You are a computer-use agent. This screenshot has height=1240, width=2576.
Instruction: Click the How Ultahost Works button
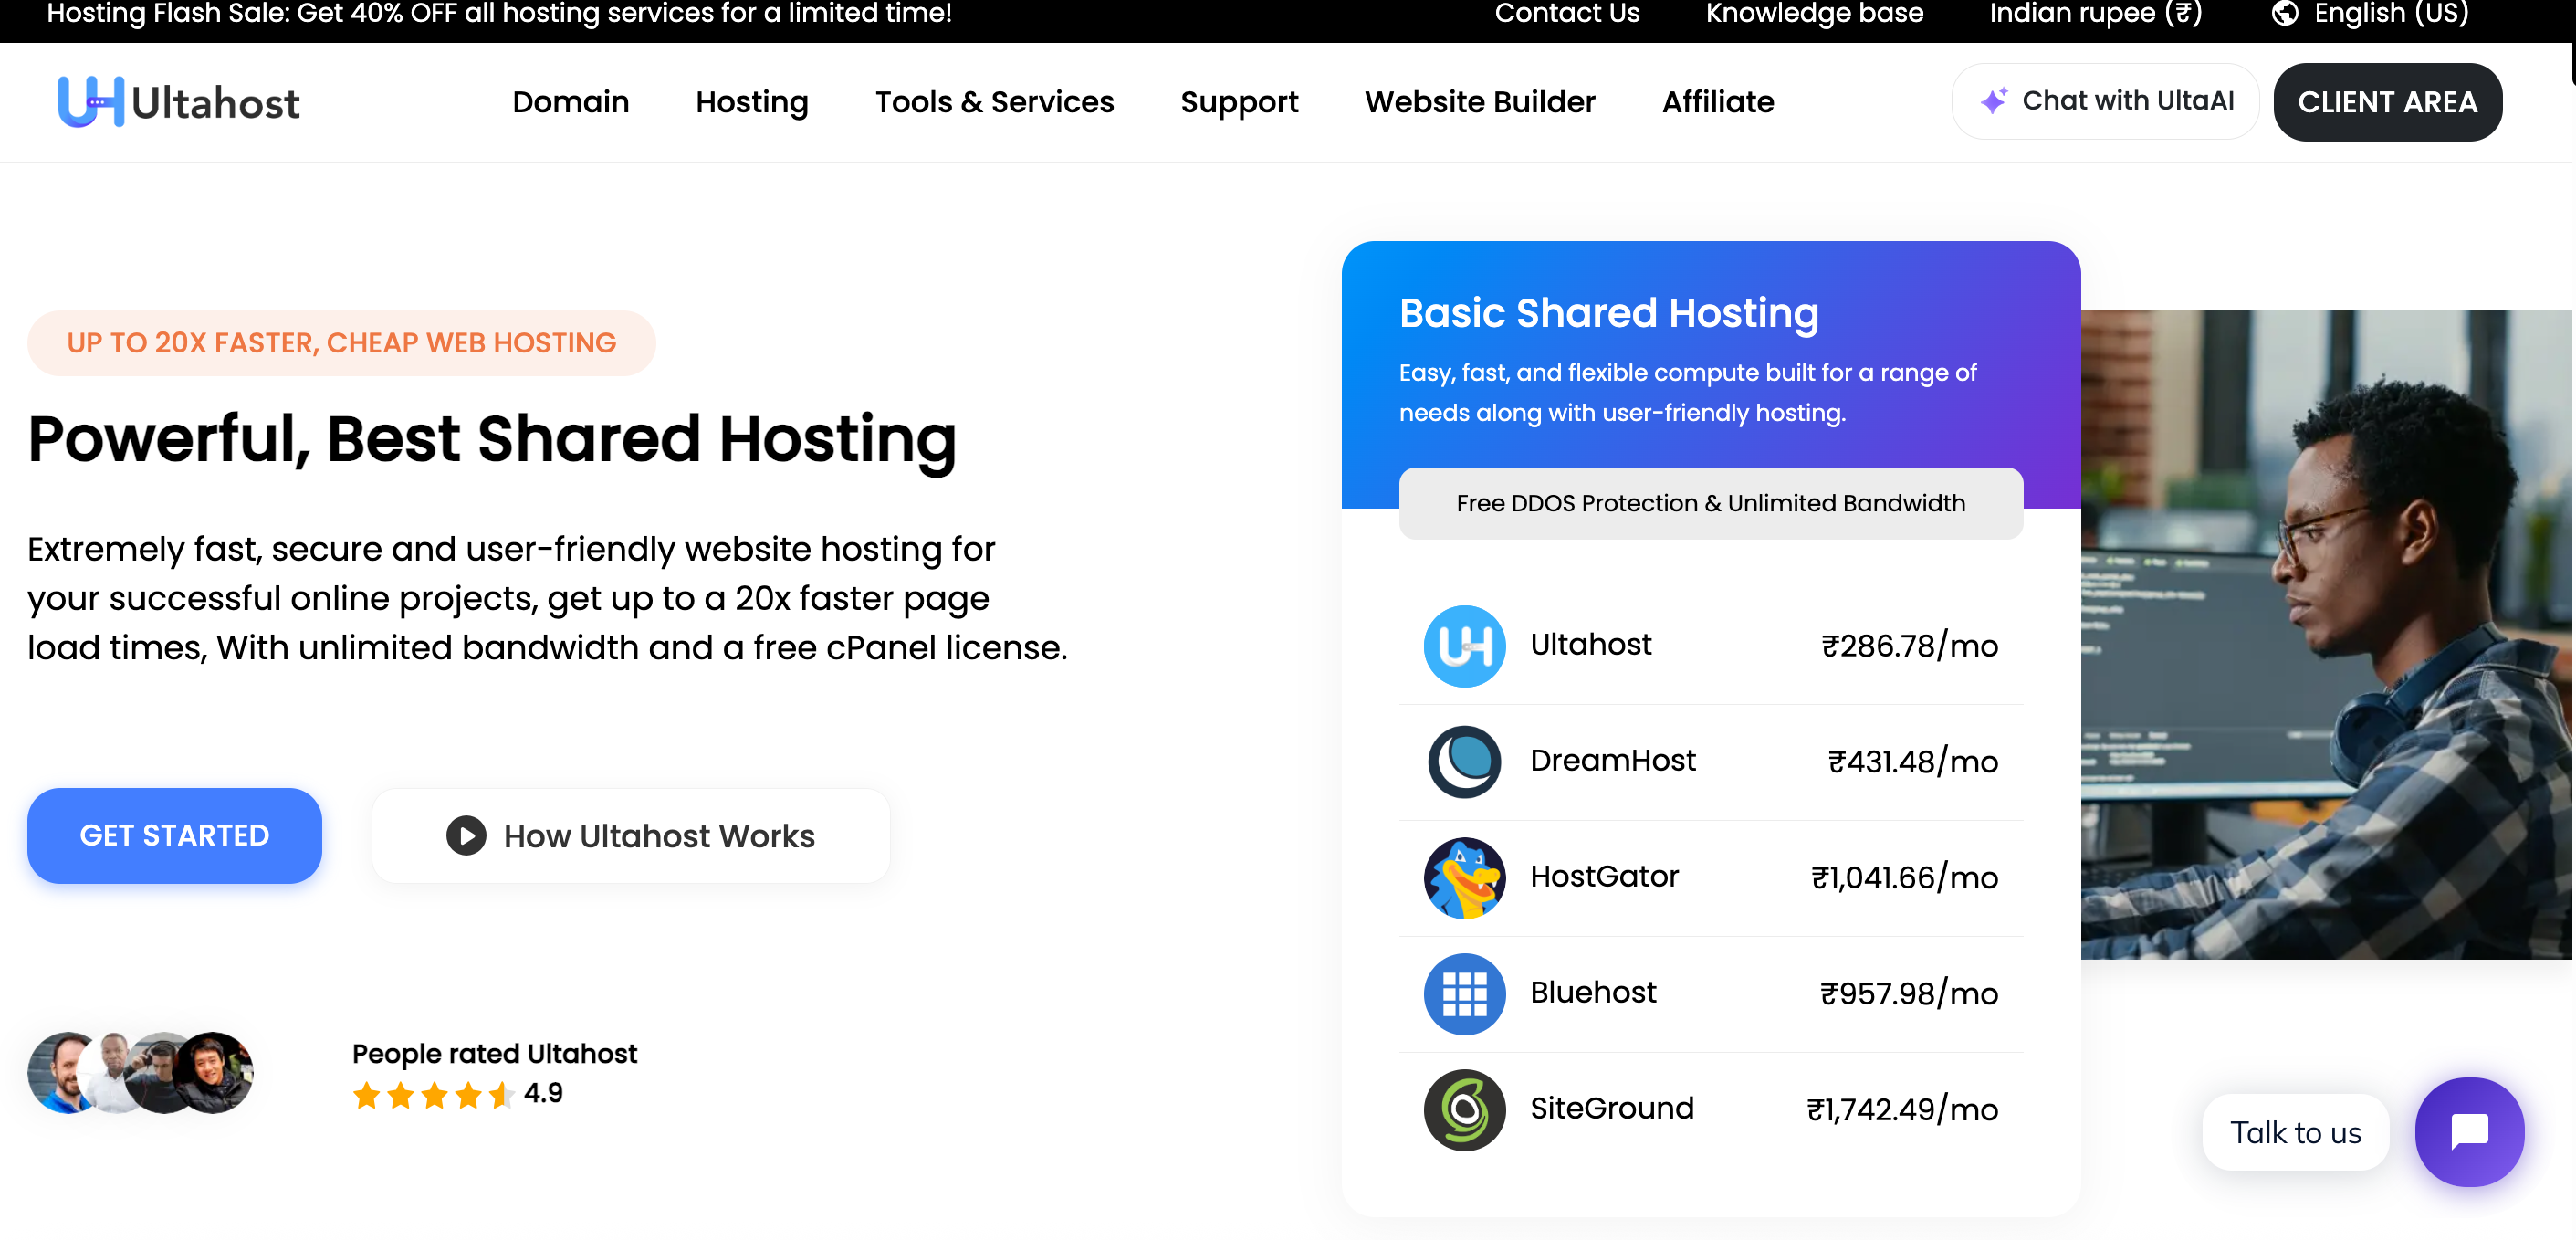pos(630,835)
